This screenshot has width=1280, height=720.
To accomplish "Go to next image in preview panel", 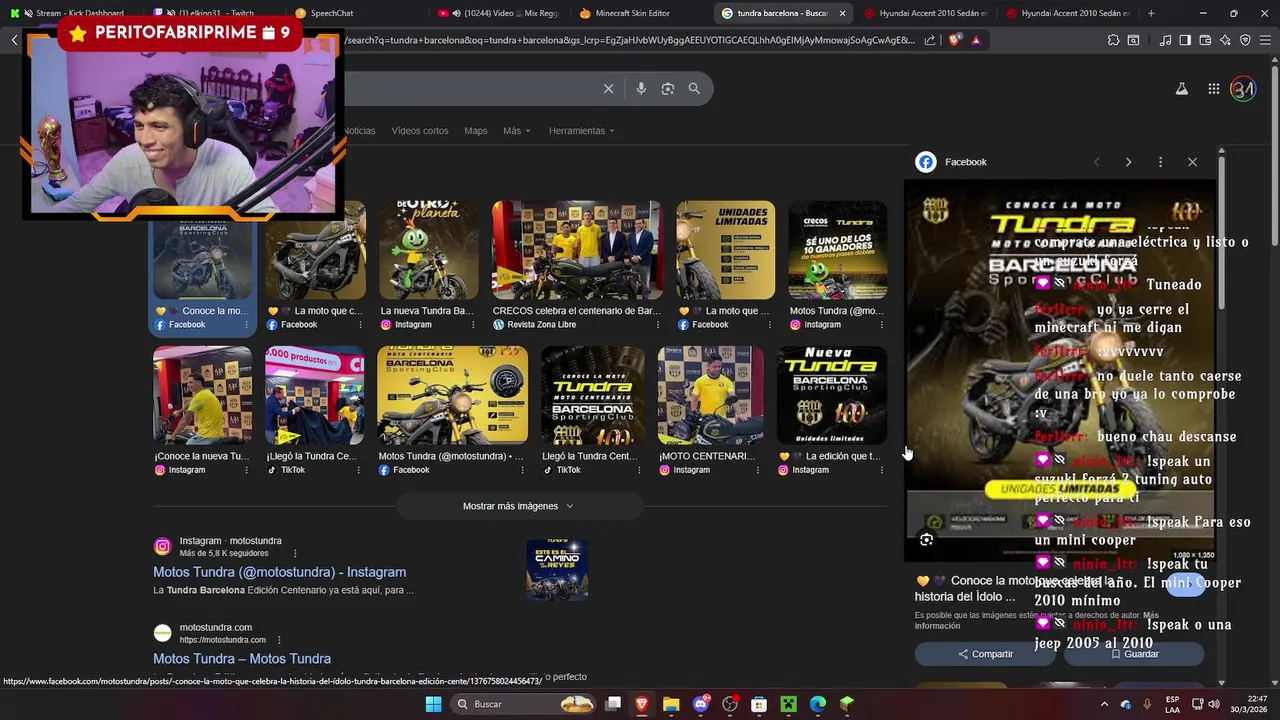I will tap(1128, 162).
